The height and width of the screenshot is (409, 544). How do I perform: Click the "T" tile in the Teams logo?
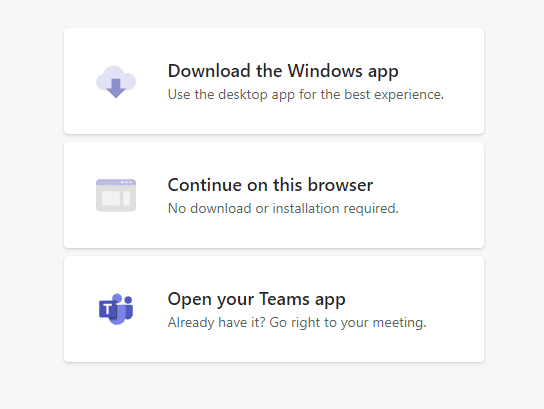click(108, 309)
